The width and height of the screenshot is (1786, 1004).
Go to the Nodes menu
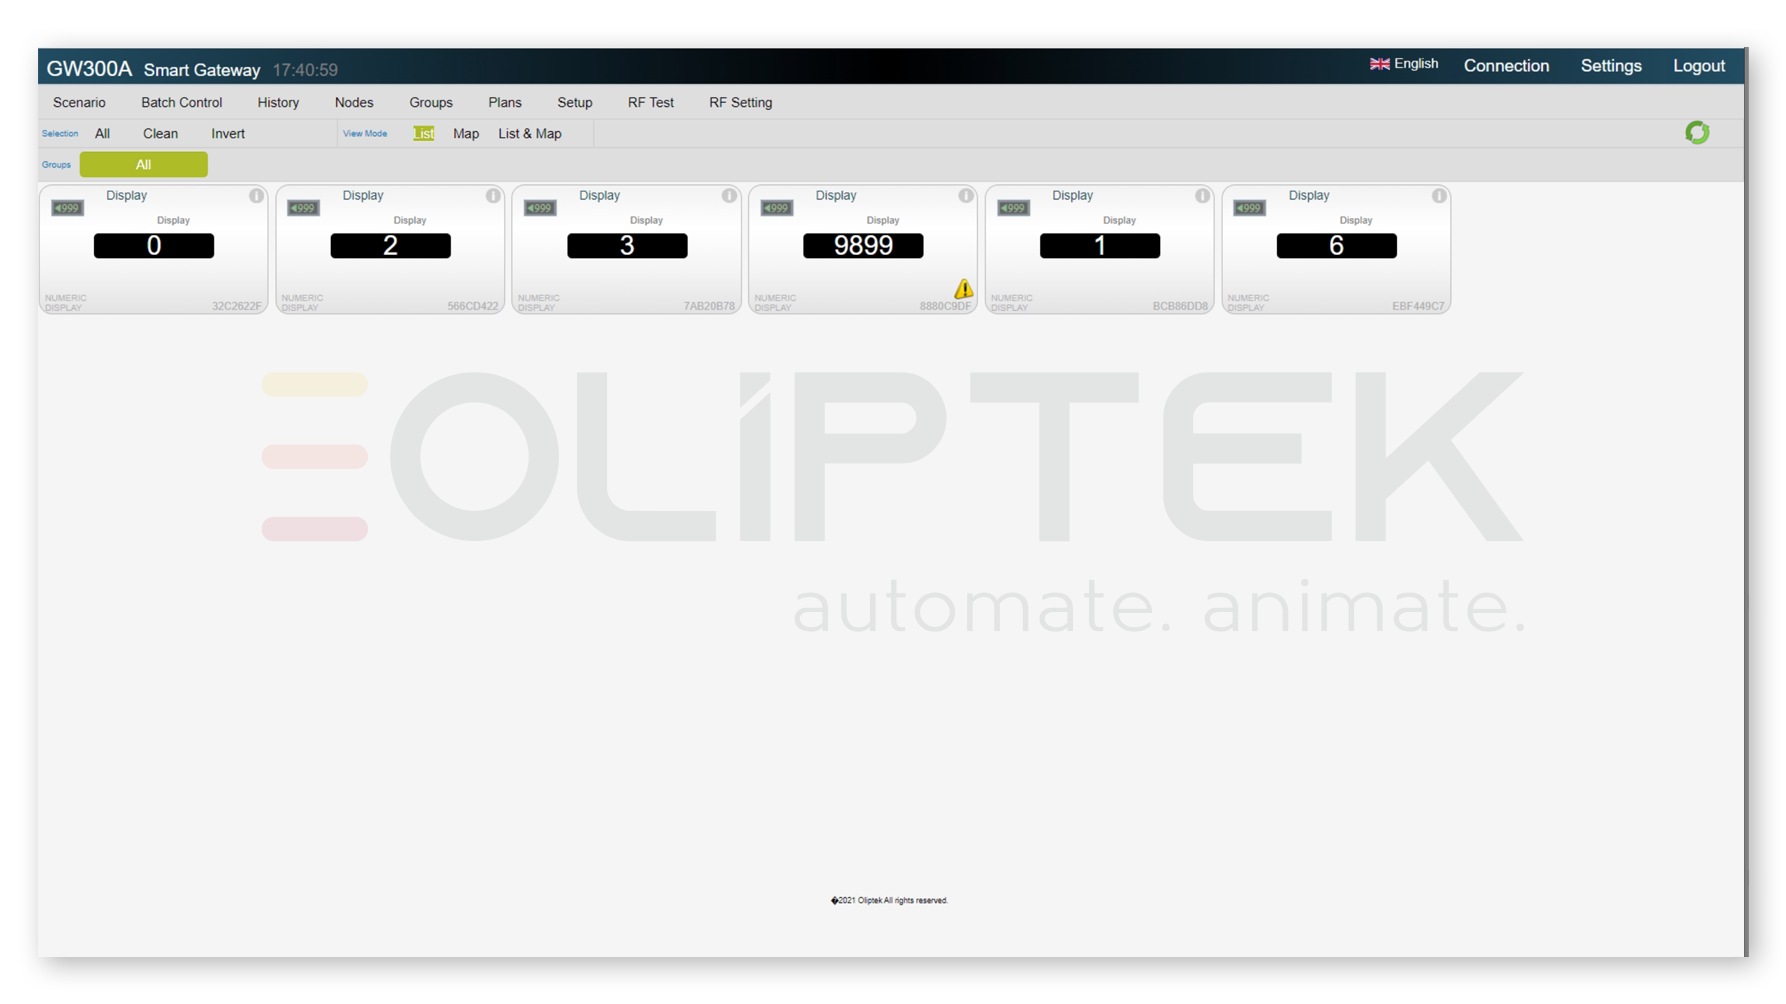point(354,103)
